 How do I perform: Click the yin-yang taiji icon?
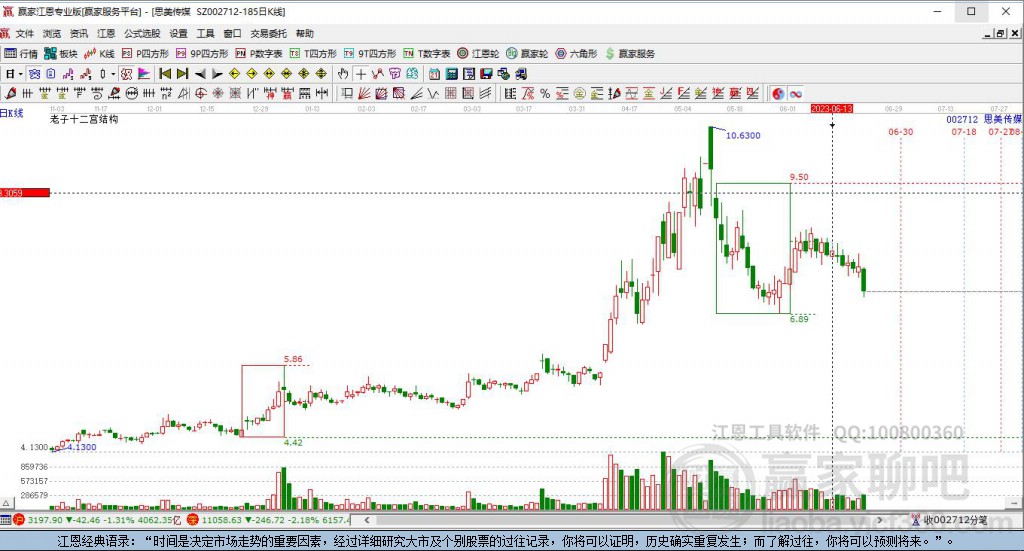(778, 93)
